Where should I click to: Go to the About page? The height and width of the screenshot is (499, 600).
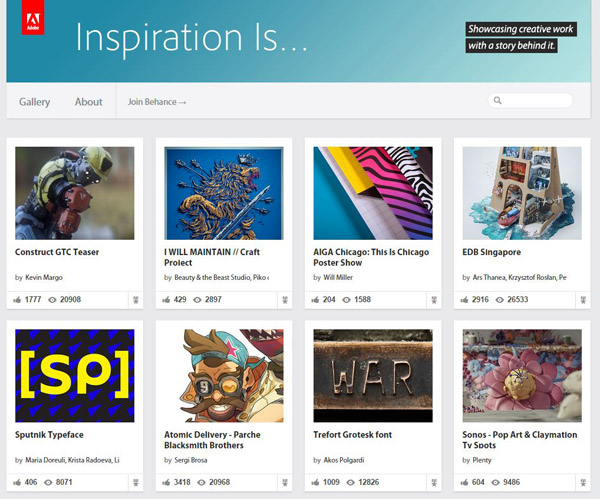[88, 102]
